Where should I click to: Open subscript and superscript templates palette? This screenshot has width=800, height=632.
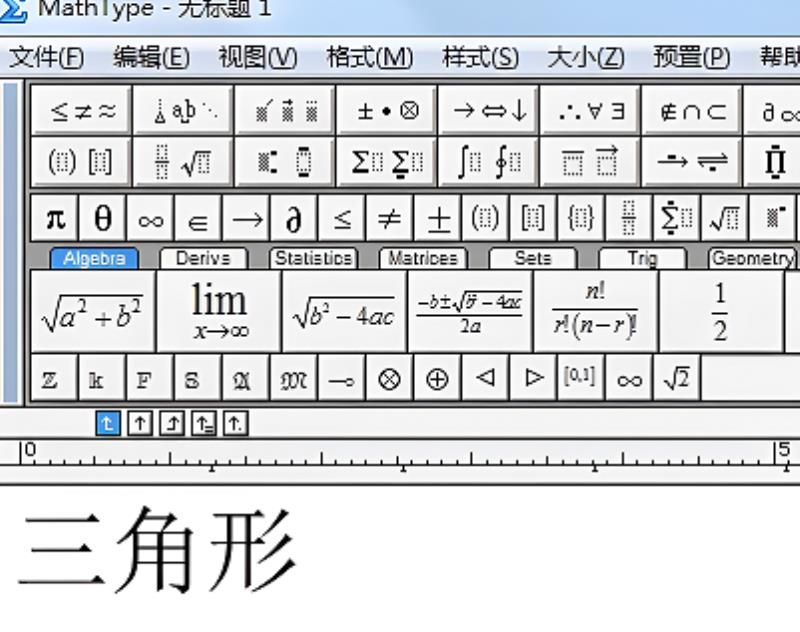(x=285, y=162)
